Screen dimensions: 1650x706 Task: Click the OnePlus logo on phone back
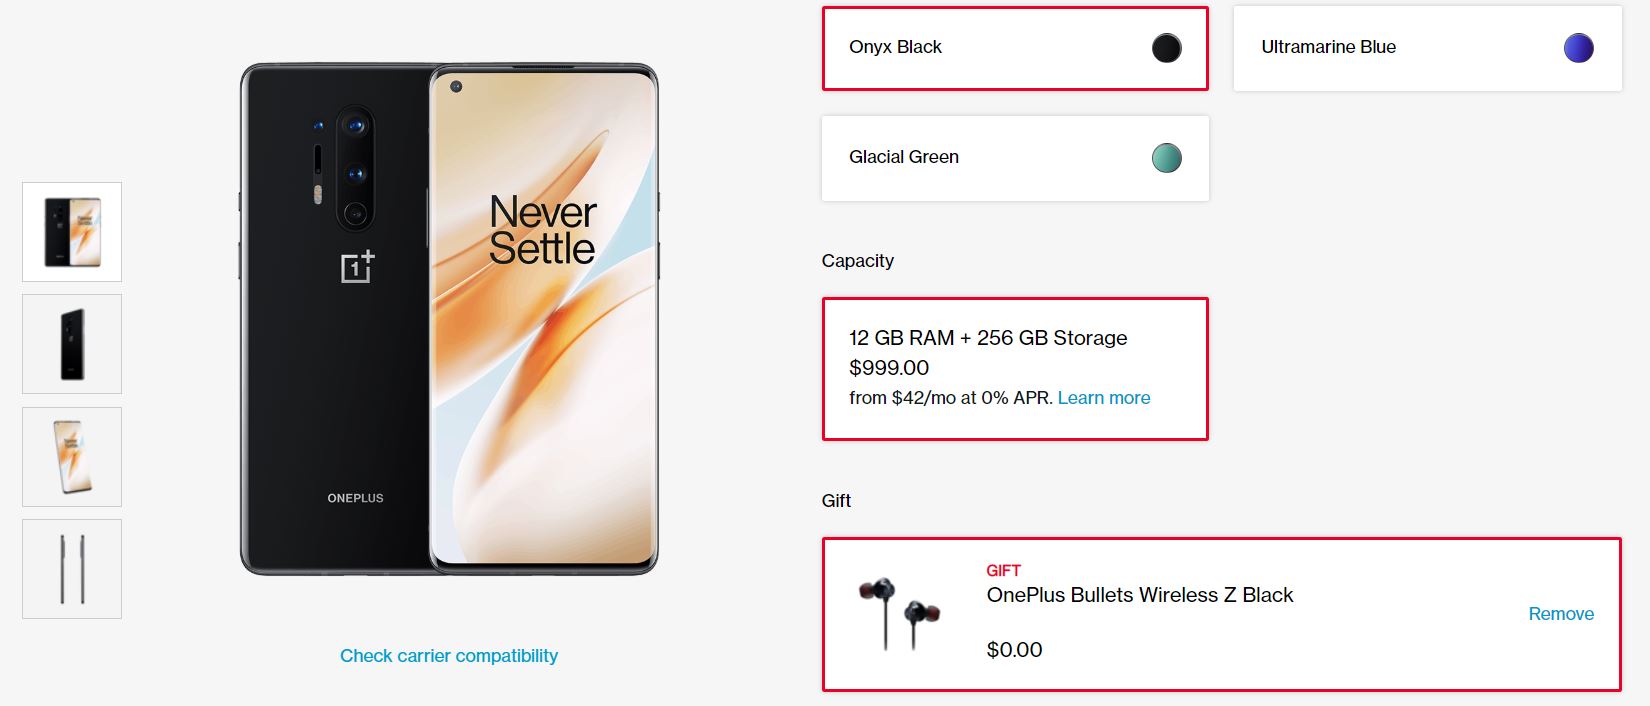[x=357, y=267]
